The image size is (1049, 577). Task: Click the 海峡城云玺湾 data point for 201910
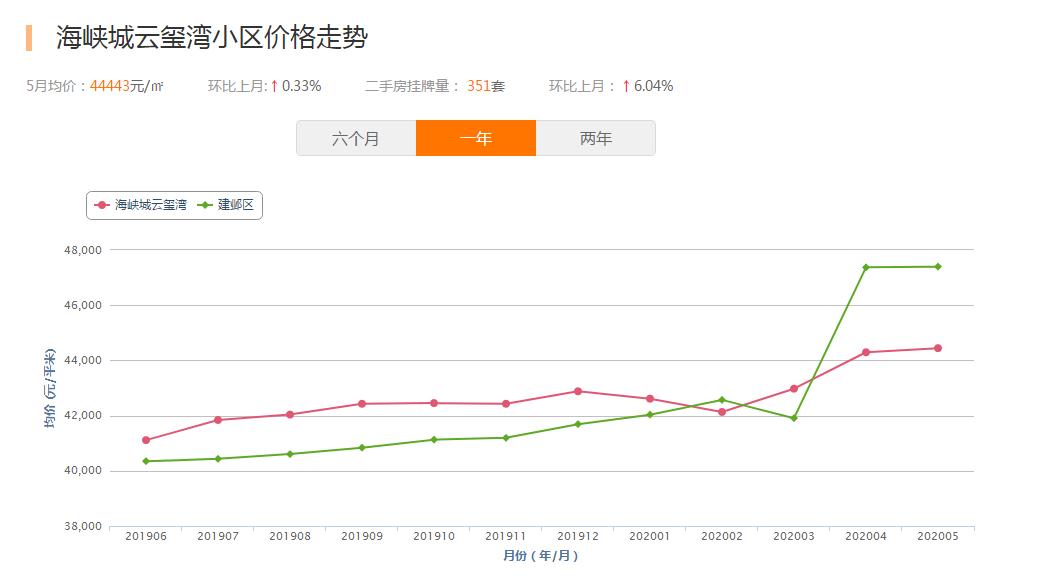(434, 404)
